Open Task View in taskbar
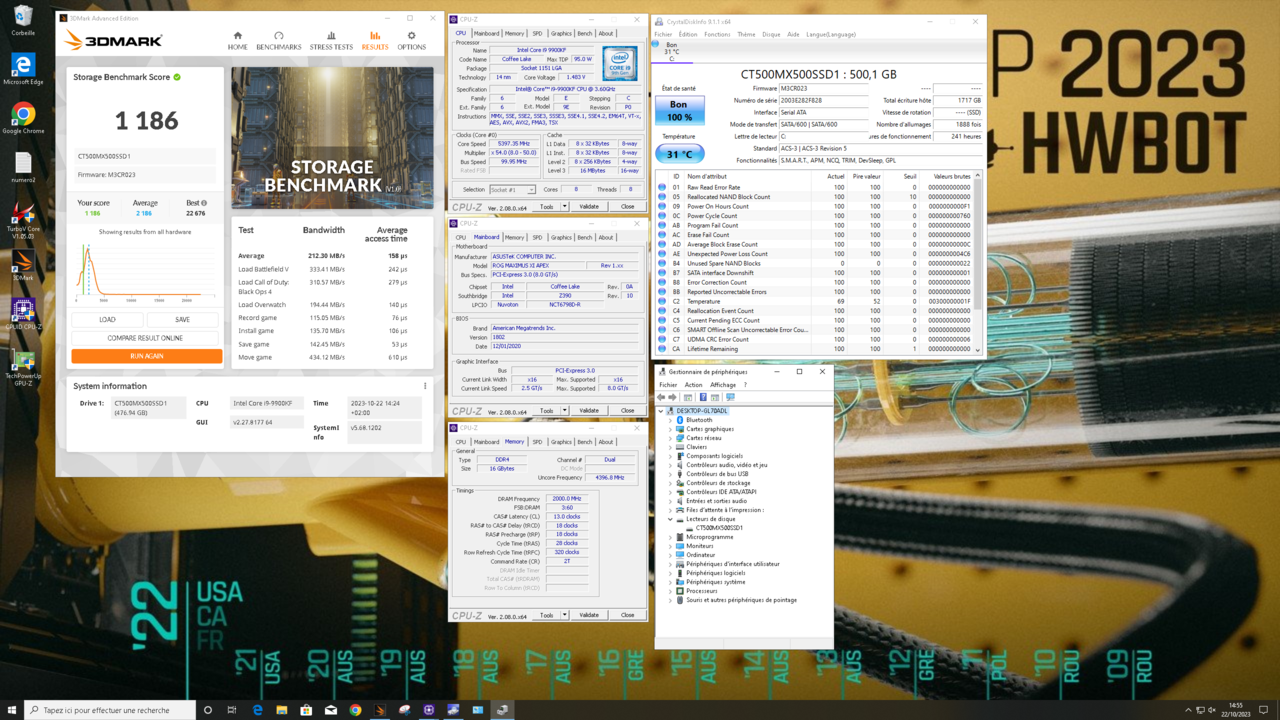1280x720 pixels. point(232,710)
